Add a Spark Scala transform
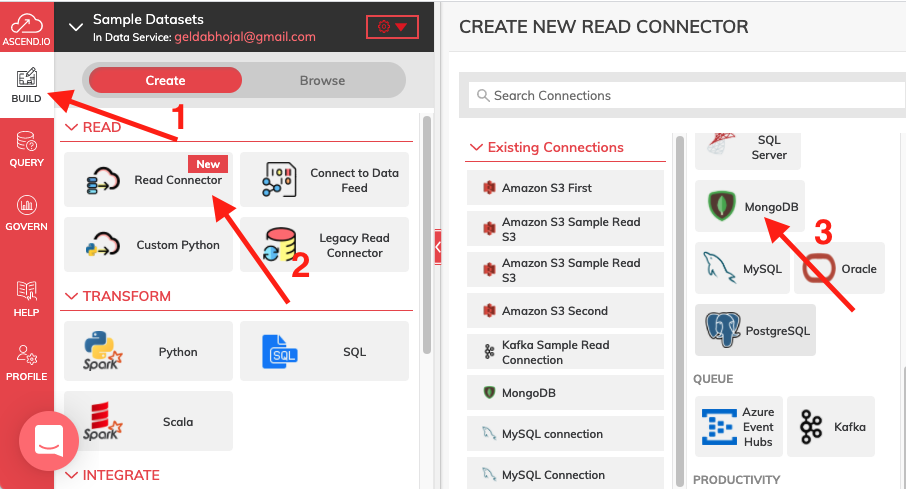Viewport: 906px width, 489px height. click(x=148, y=421)
